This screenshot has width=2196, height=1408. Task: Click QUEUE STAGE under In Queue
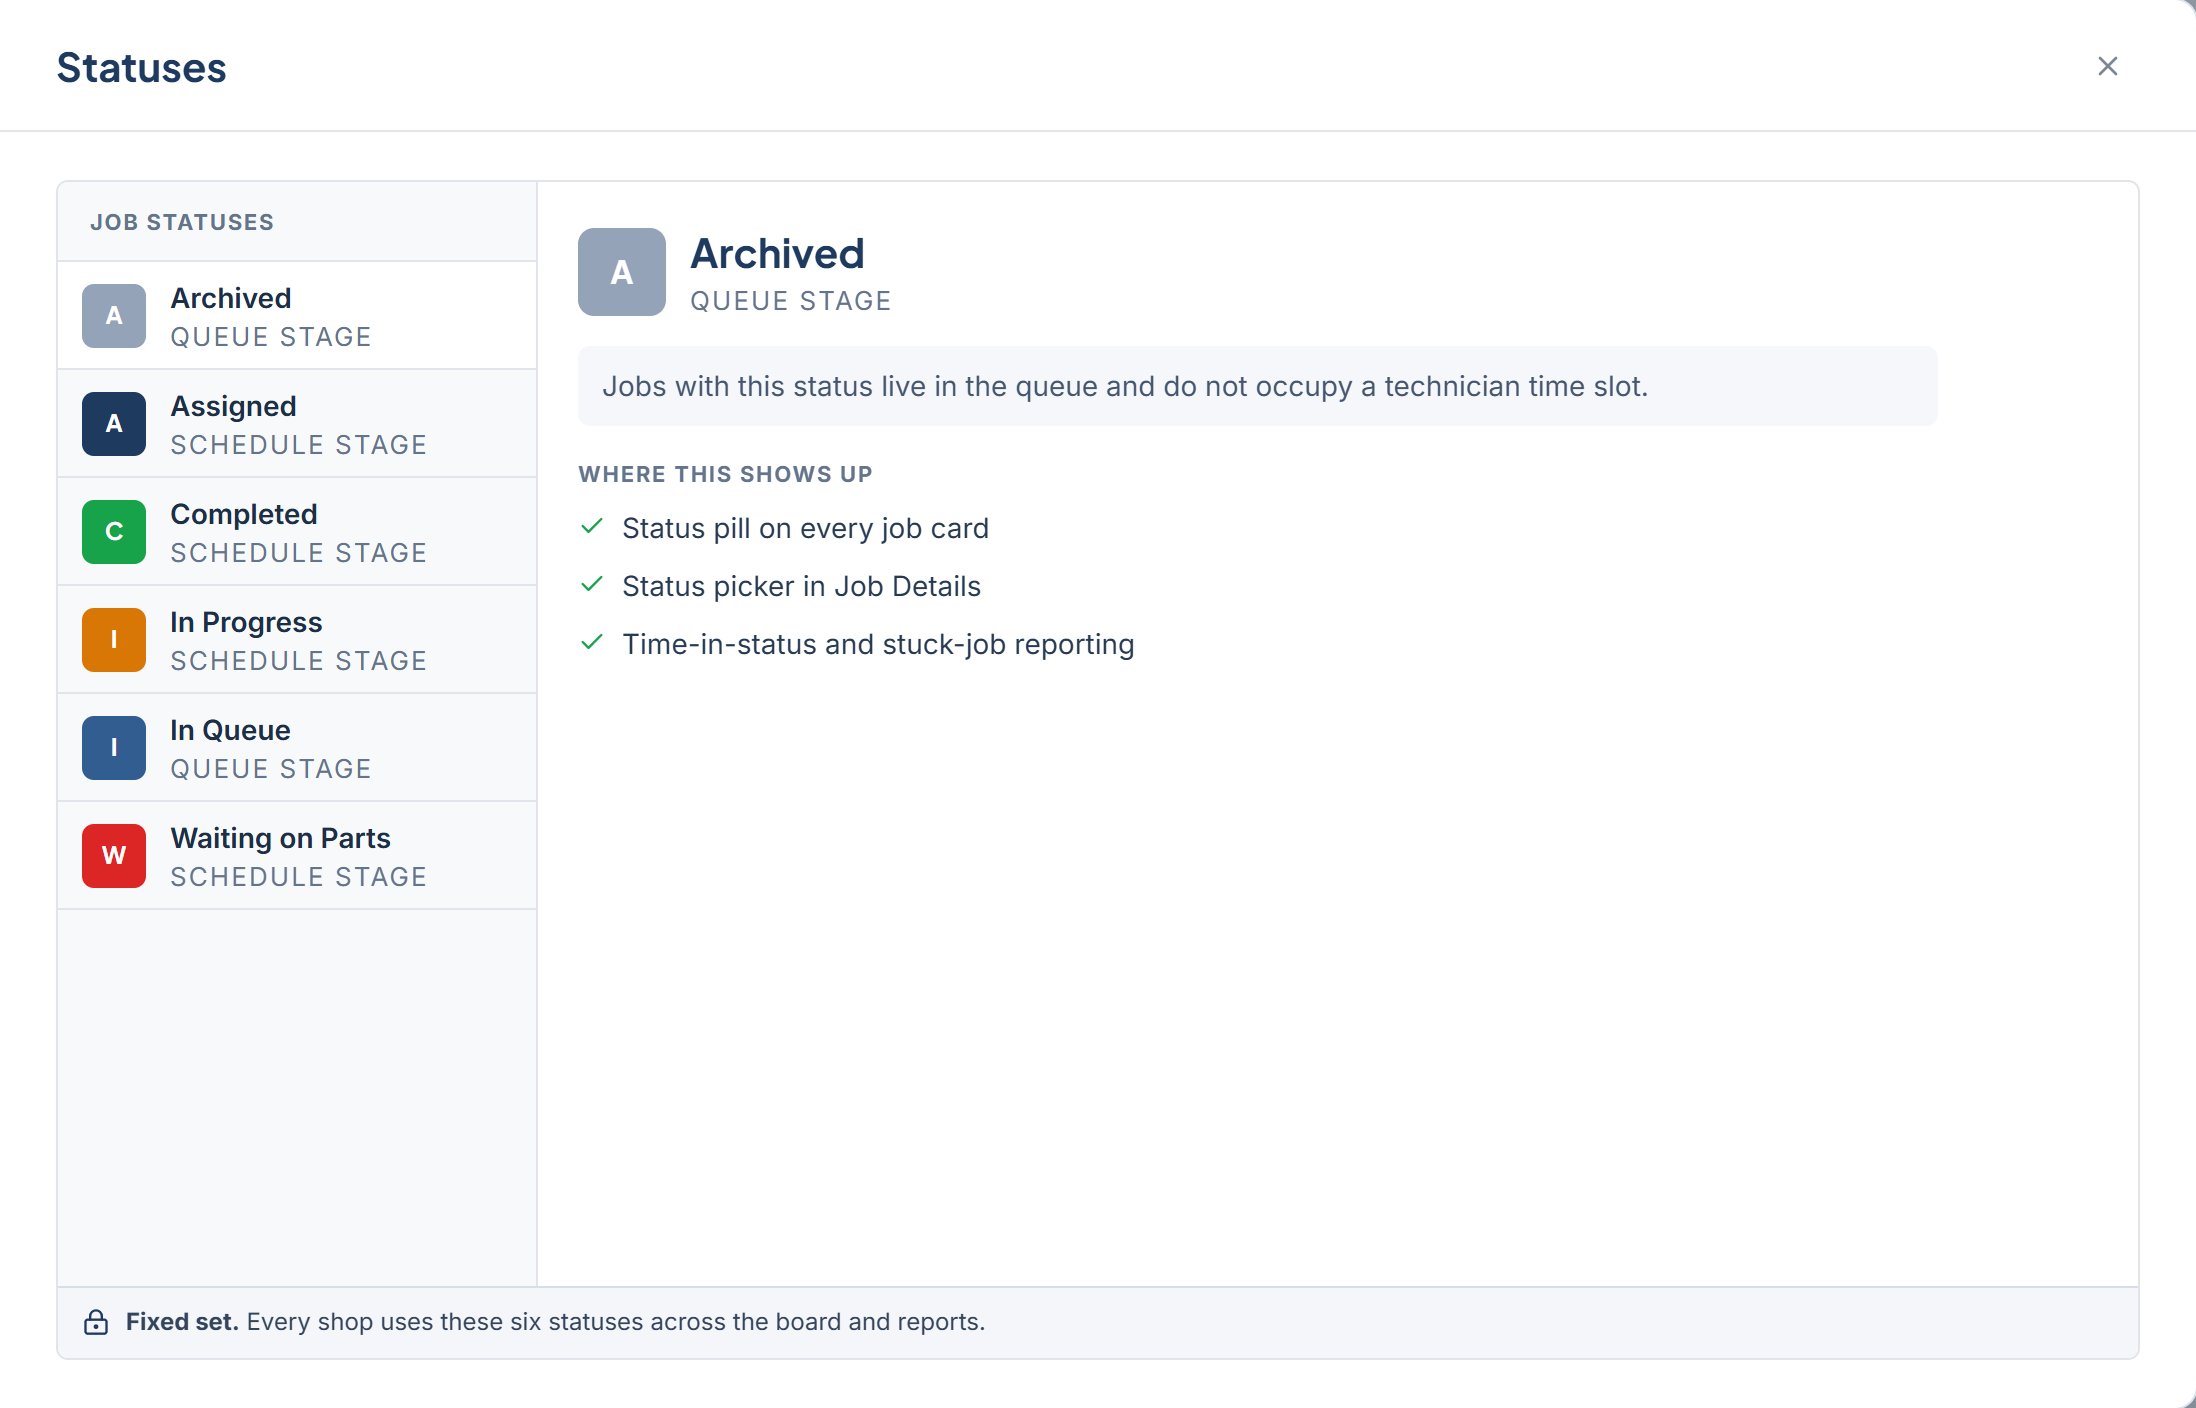(271, 769)
